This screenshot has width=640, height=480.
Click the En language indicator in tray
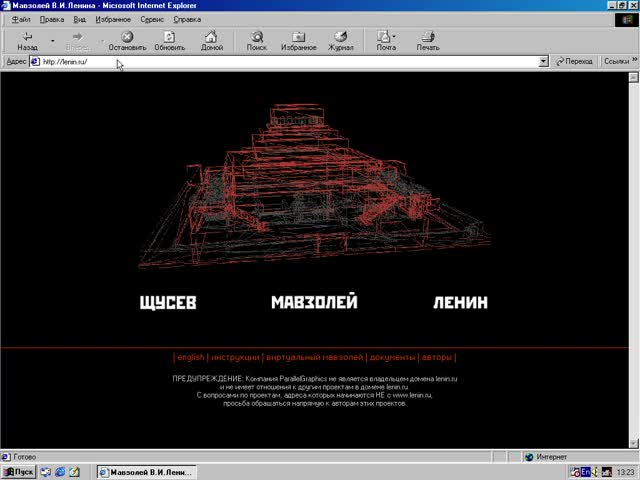tap(586, 472)
